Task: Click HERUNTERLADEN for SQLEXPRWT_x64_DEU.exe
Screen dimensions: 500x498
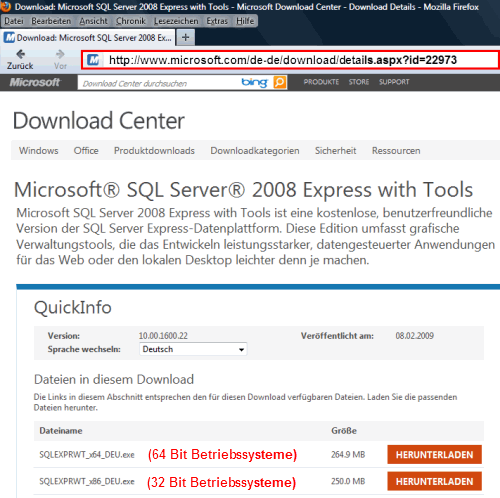Action: coord(434,455)
